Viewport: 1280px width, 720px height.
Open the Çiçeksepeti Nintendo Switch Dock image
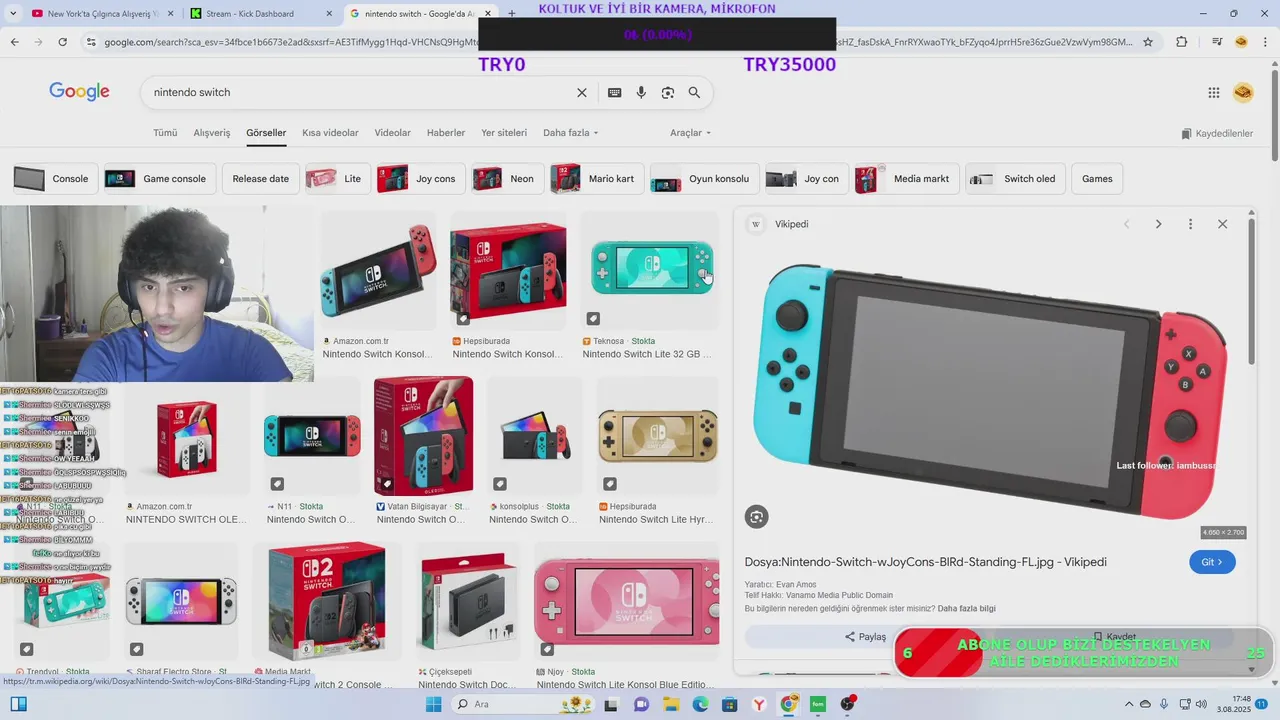468,601
